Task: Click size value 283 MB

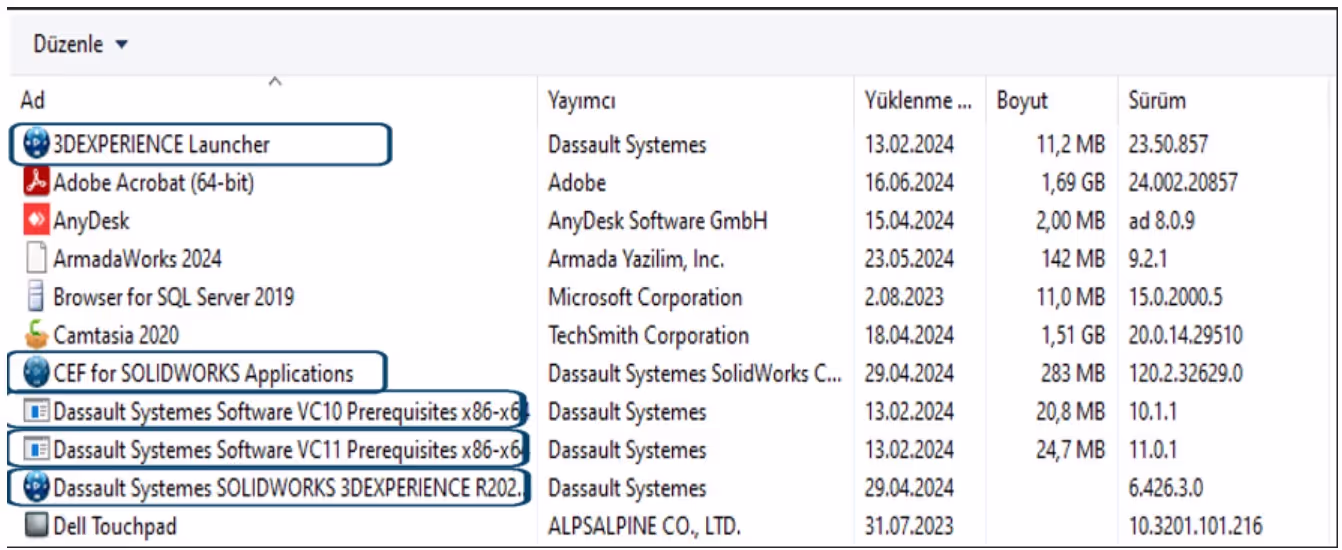Action: click(1075, 374)
